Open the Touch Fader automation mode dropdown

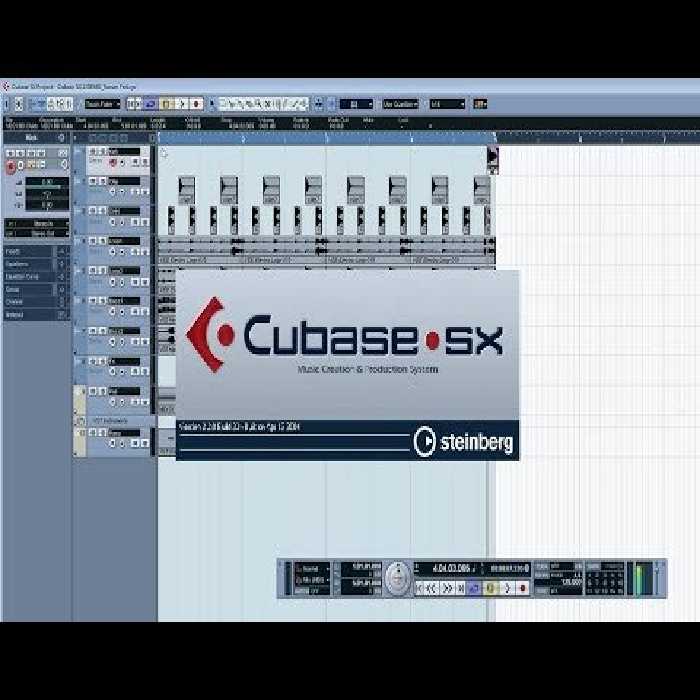(102, 104)
